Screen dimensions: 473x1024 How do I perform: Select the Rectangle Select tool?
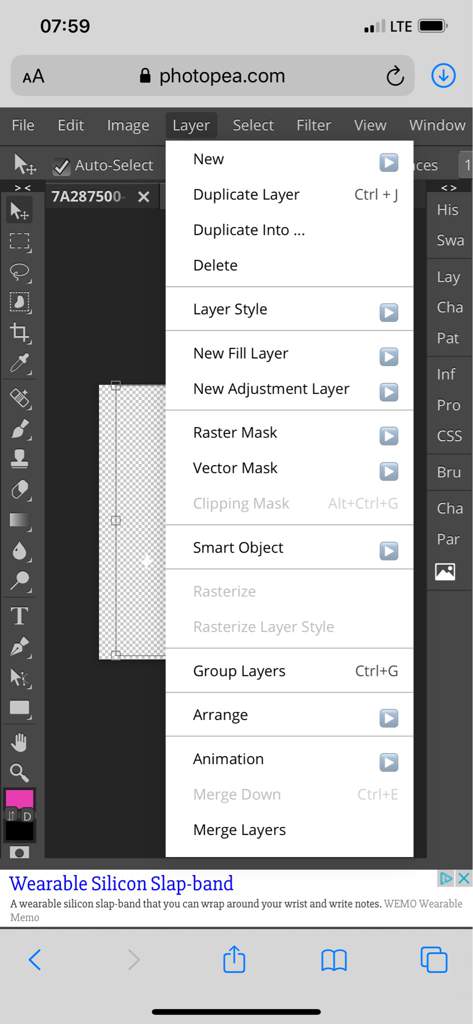tap(20, 242)
